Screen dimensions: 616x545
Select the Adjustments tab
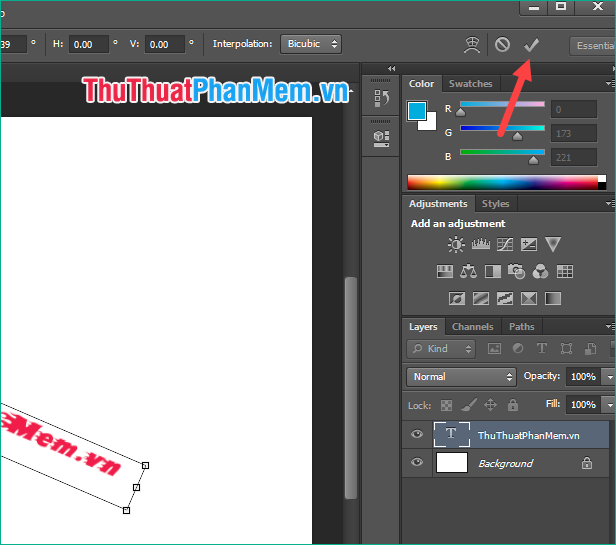pos(438,204)
